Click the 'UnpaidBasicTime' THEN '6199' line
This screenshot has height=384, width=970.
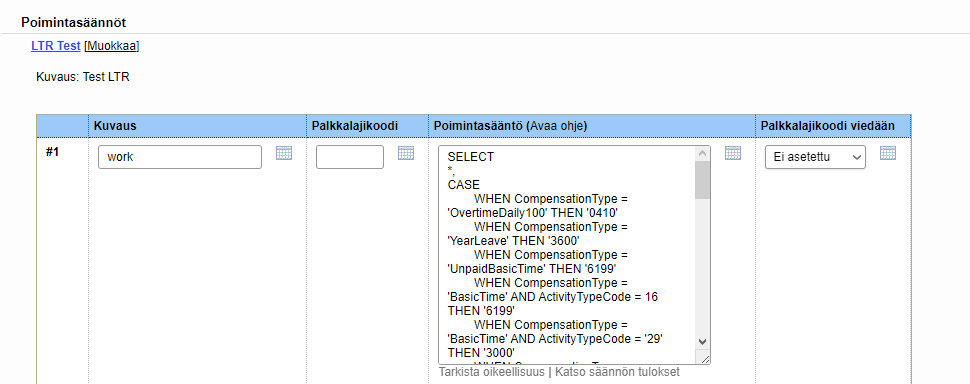click(532, 268)
